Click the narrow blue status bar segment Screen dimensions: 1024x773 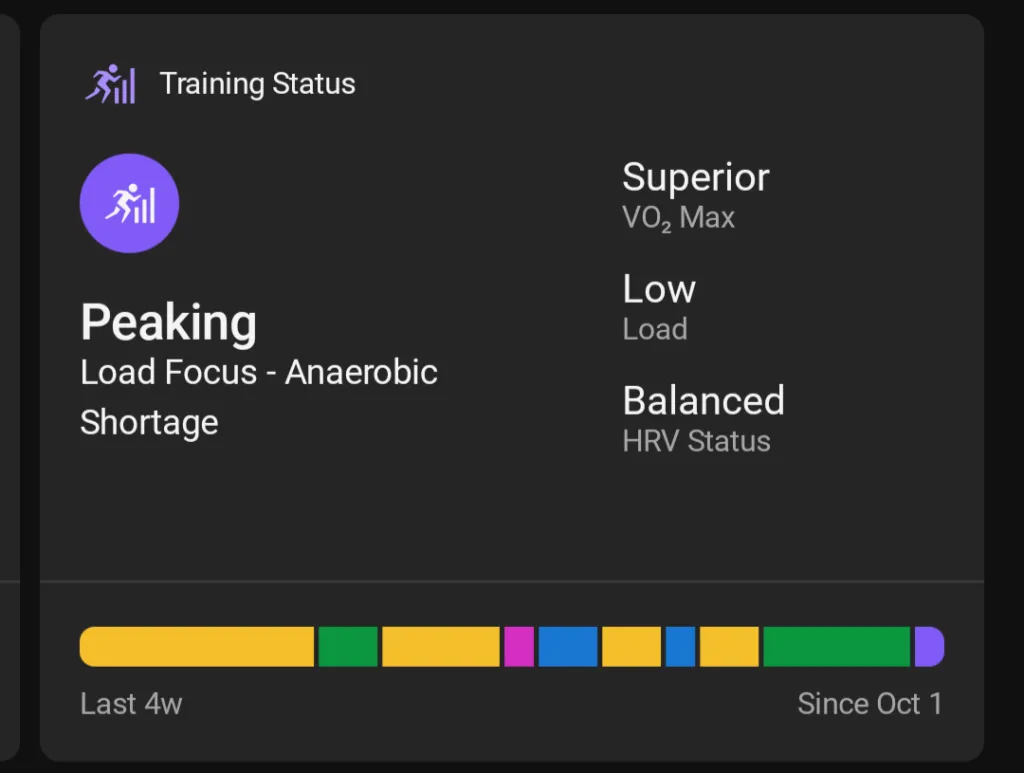tap(680, 647)
